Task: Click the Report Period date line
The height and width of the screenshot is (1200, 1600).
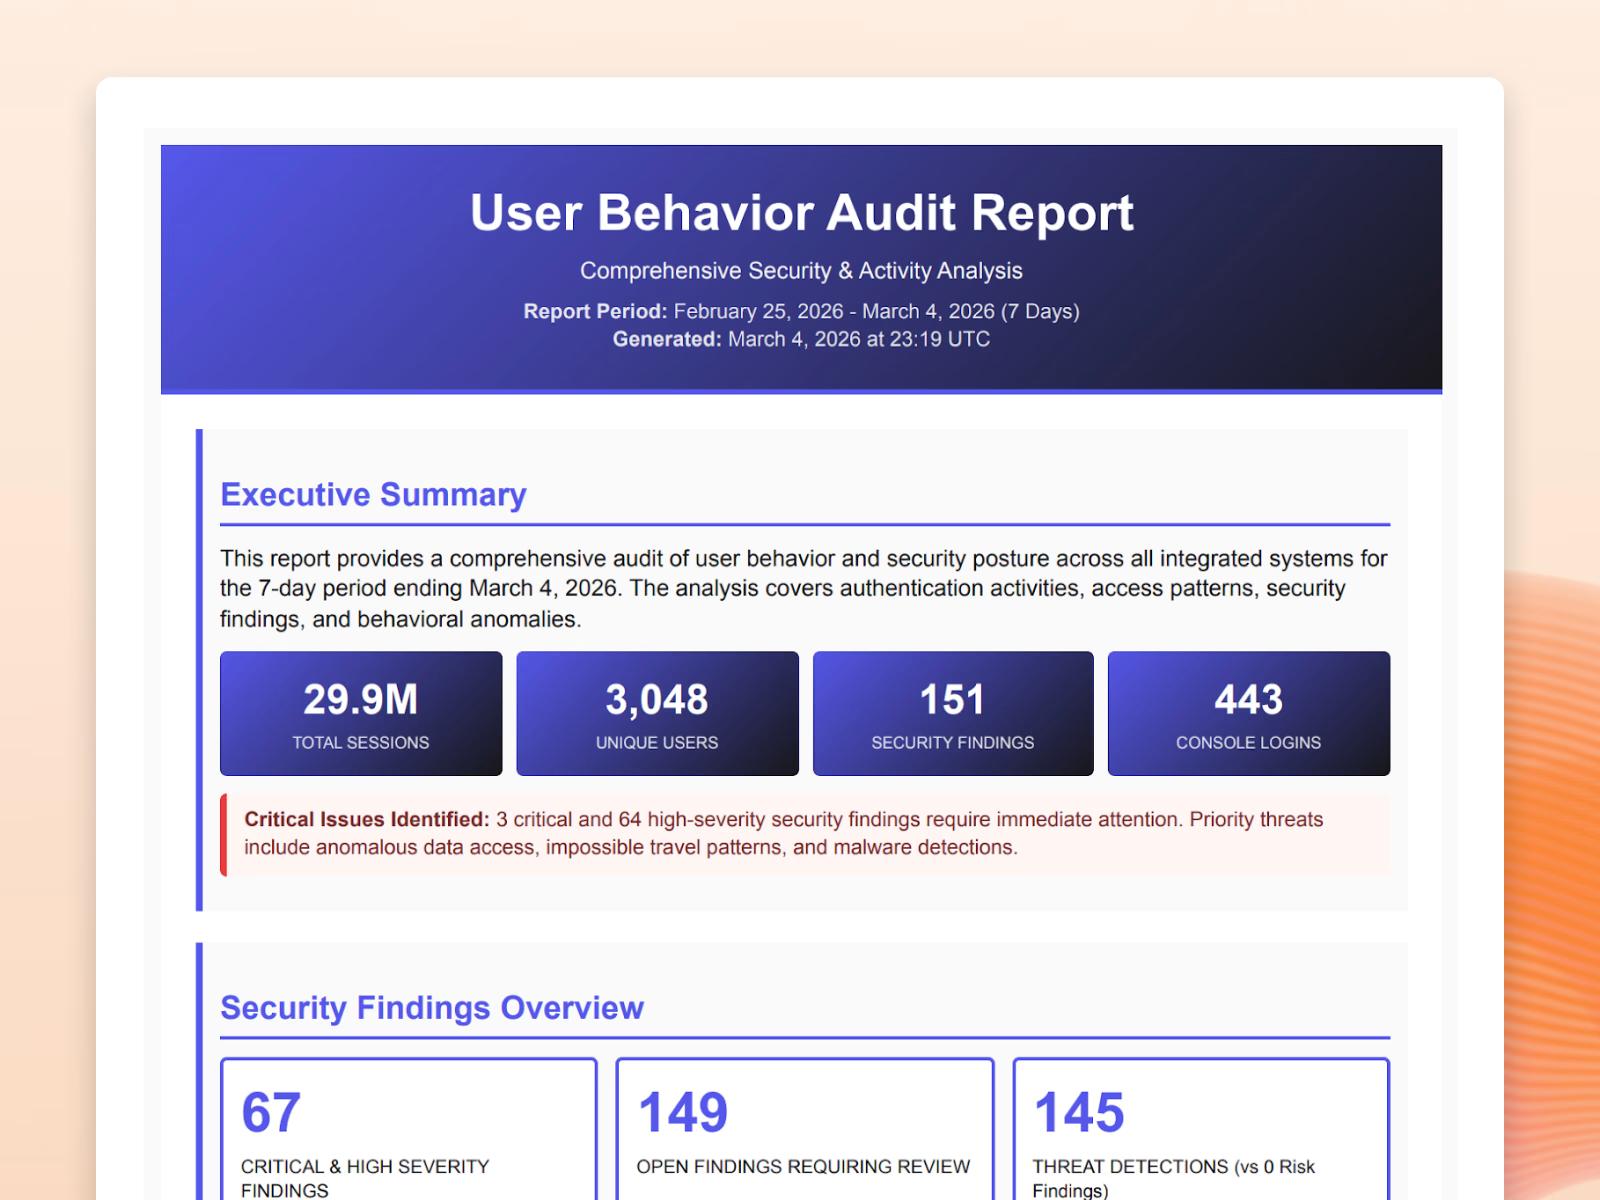Action: pyautogui.click(x=801, y=311)
